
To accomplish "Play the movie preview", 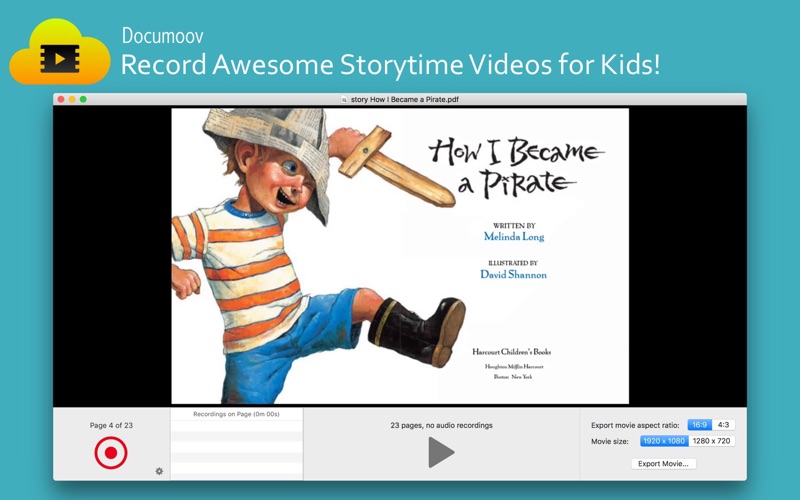I will (x=441, y=452).
